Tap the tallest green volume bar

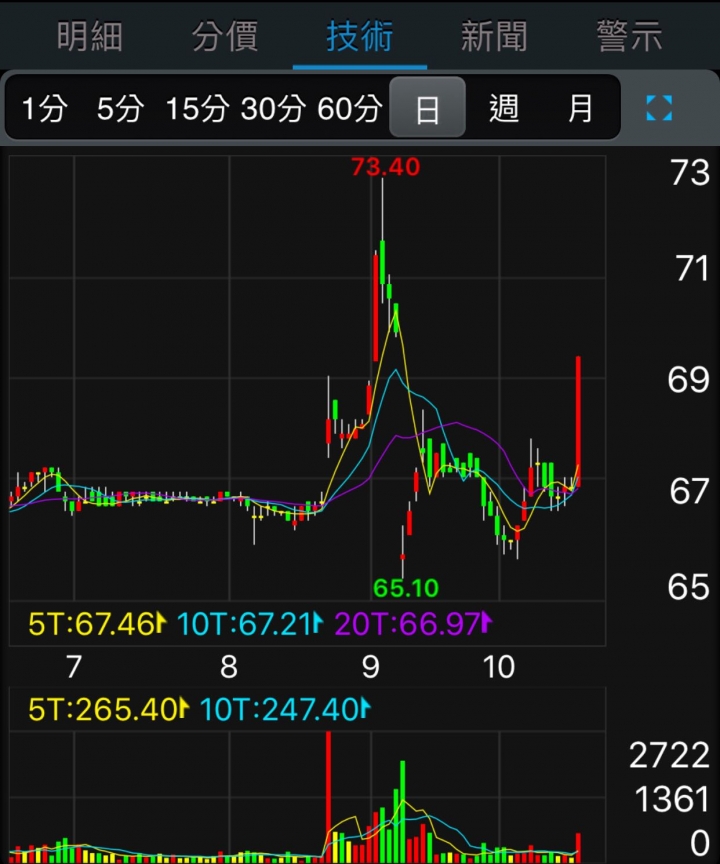coord(403,812)
